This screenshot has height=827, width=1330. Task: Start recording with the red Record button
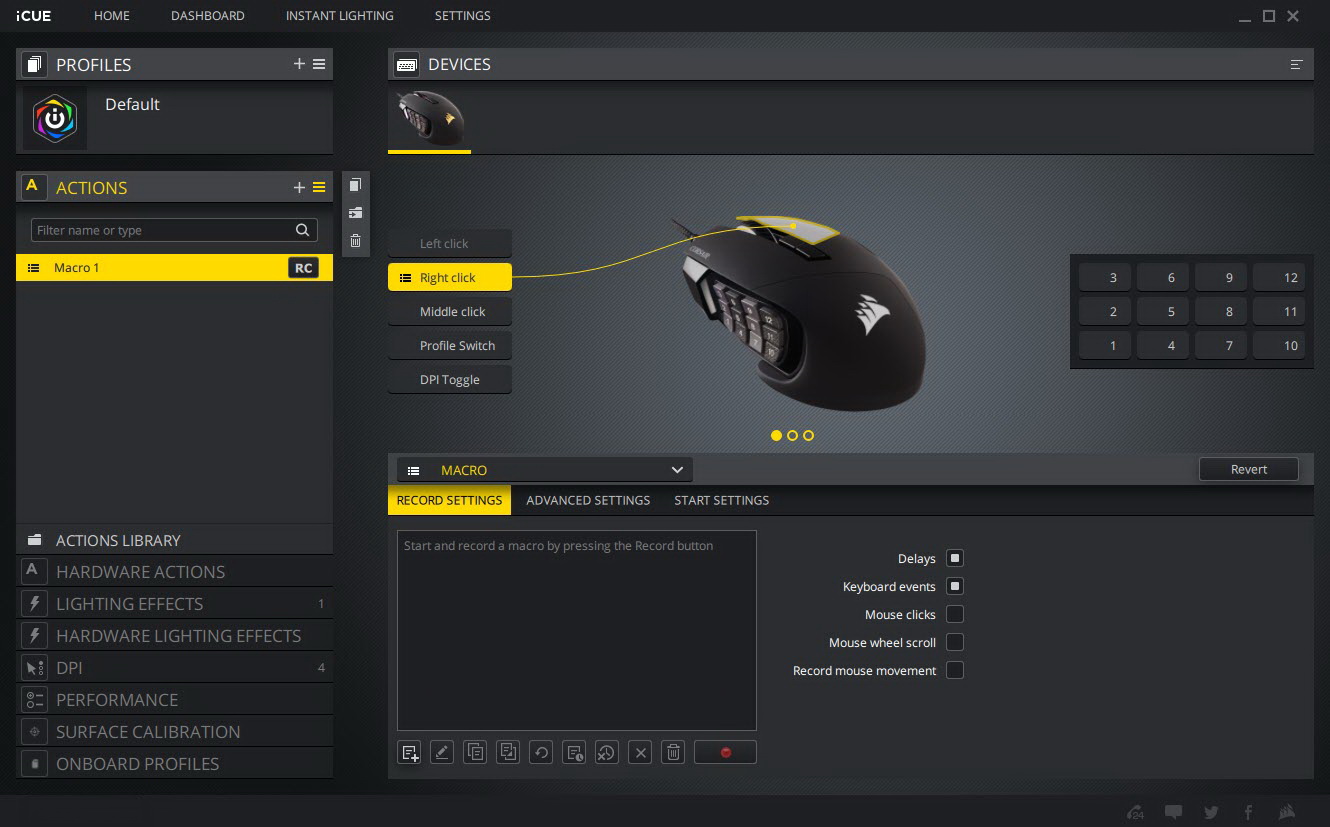[x=725, y=752]
